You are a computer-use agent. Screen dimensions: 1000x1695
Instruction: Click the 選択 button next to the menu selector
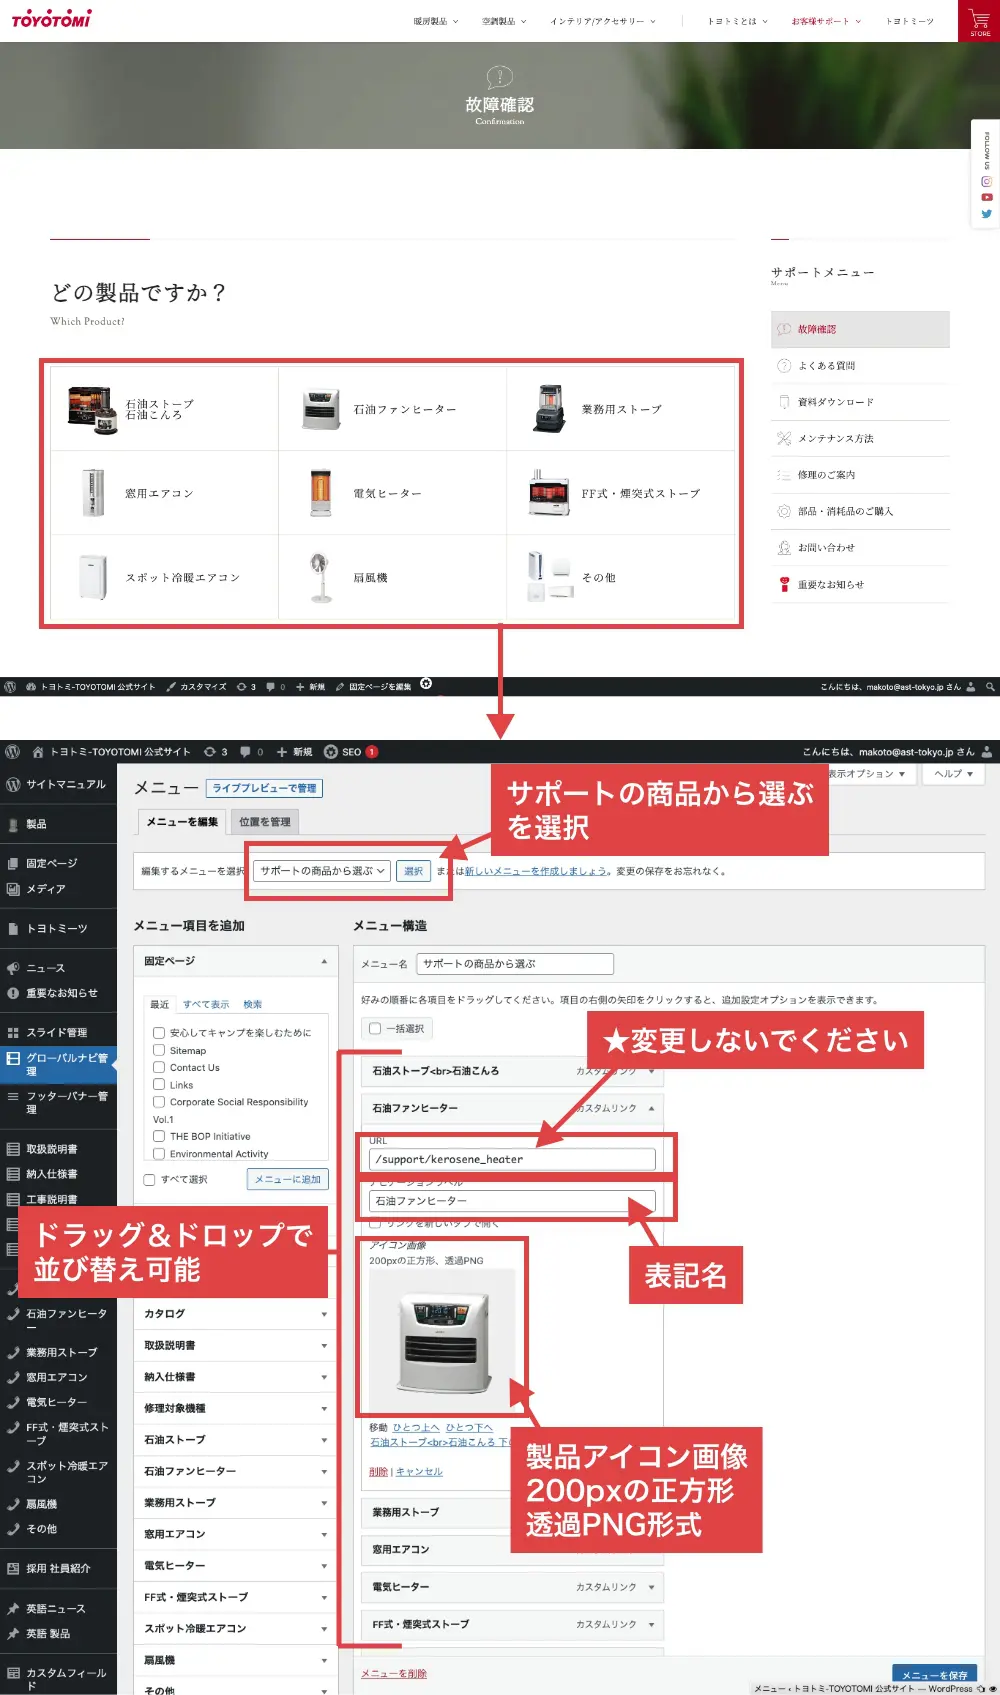point(413,871)
